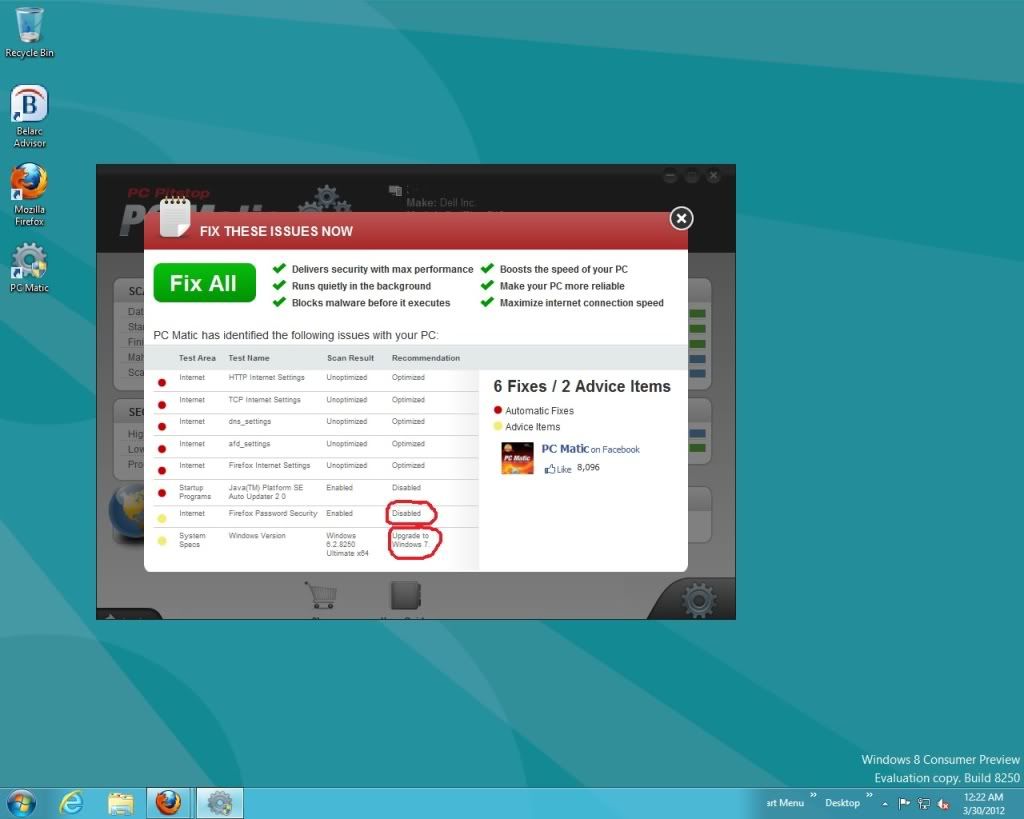Click the Test Area column header
This screenshot has width=1024, height=819.
(197, 358)
